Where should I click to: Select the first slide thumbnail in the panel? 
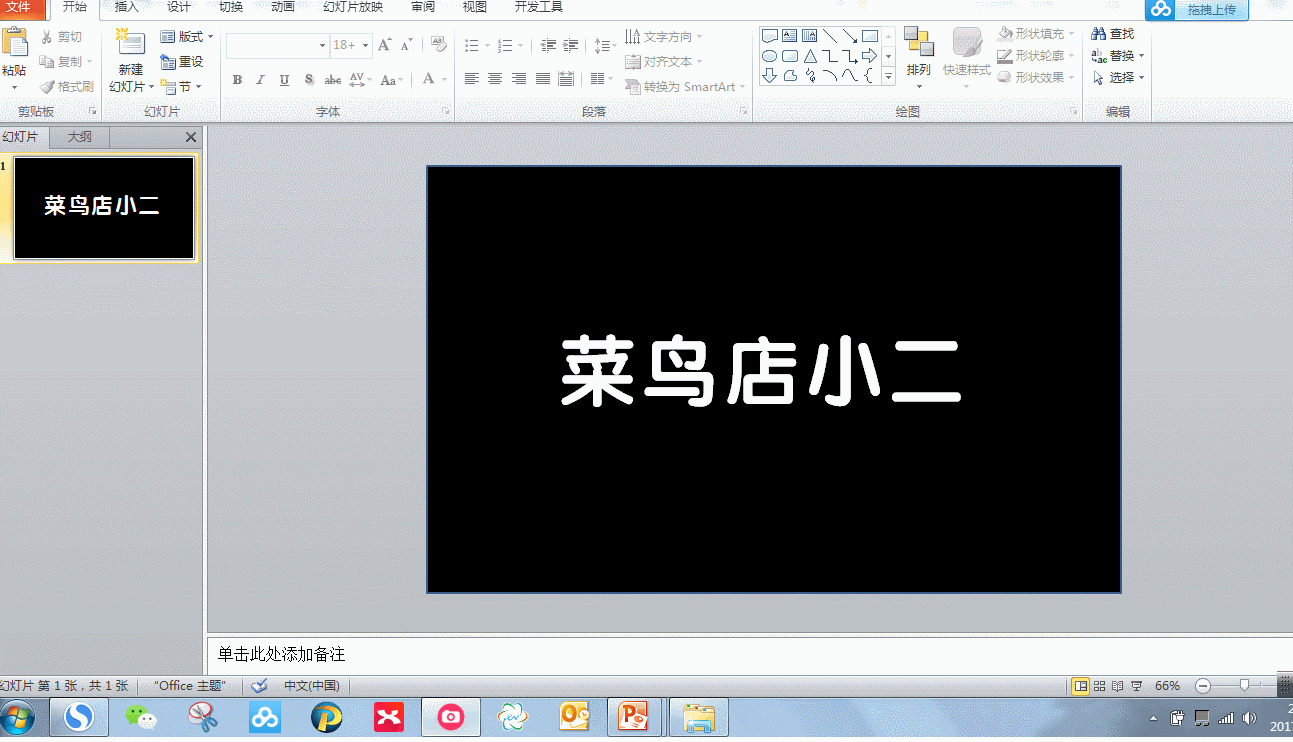tap(103, 207)
